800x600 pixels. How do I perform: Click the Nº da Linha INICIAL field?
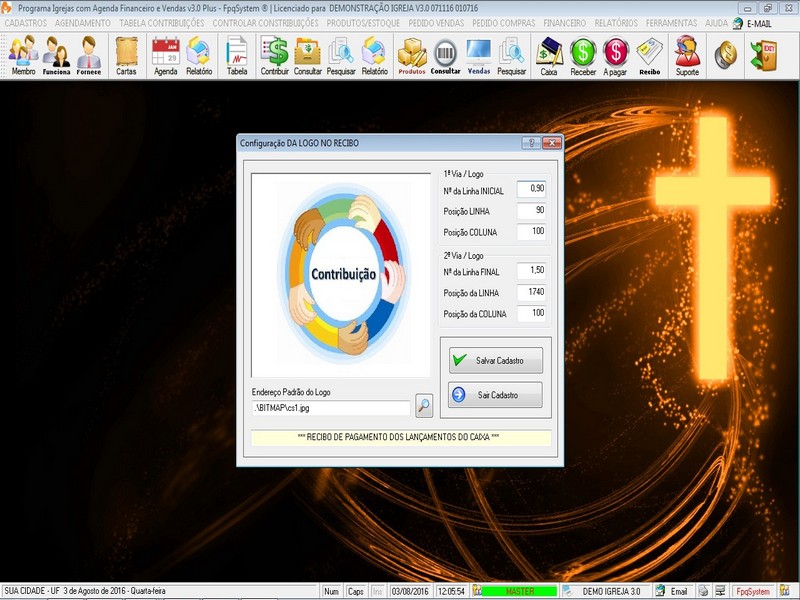coord(531,188)
